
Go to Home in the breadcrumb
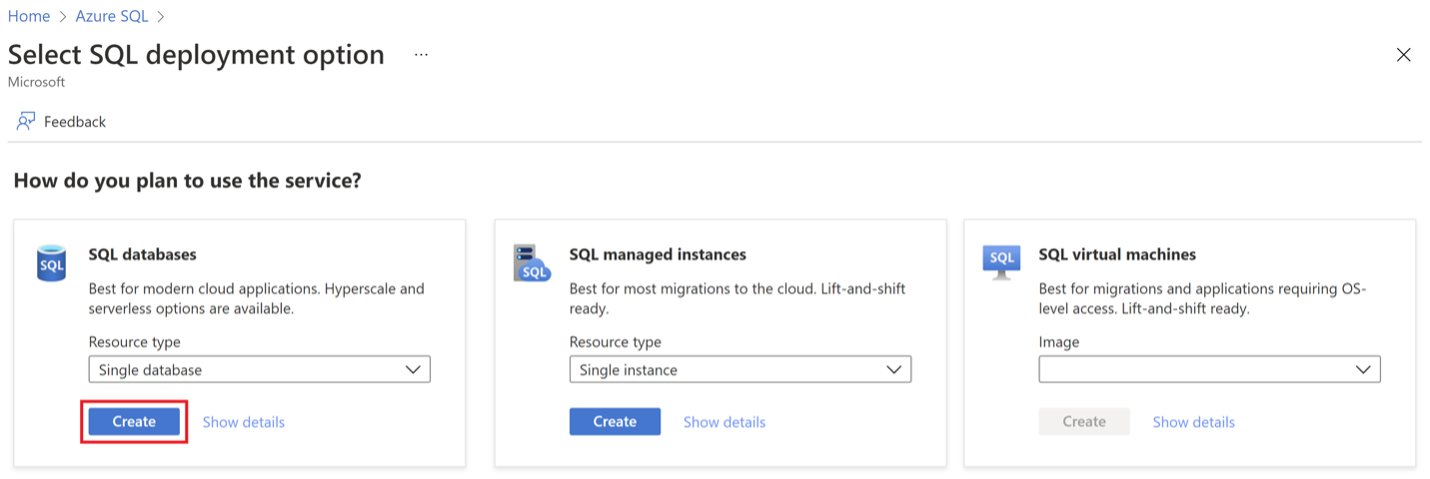[29, 16]
